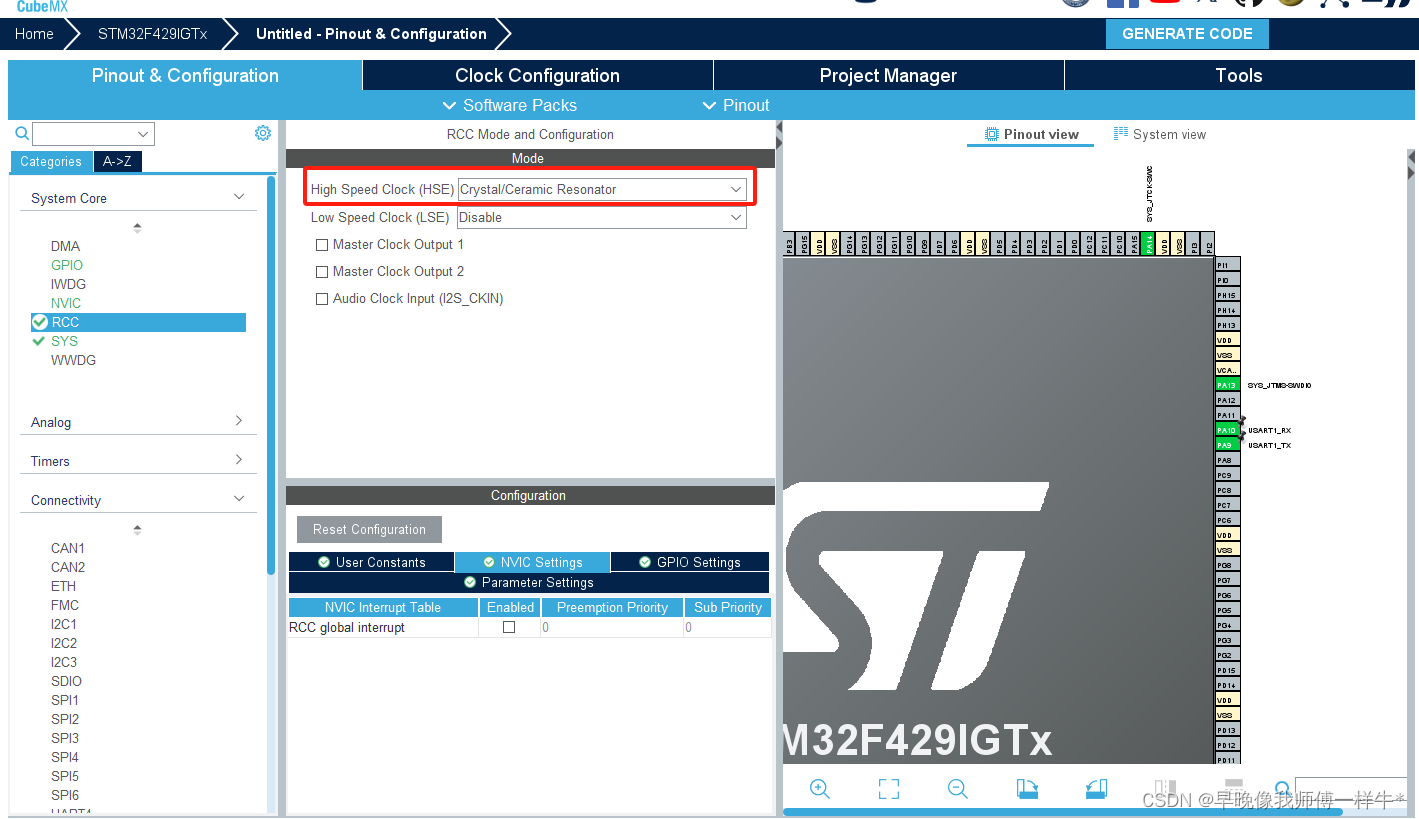Switch to A->Z sorting tab
This screenshot has width=1419, height=819.
coord(118,161)
